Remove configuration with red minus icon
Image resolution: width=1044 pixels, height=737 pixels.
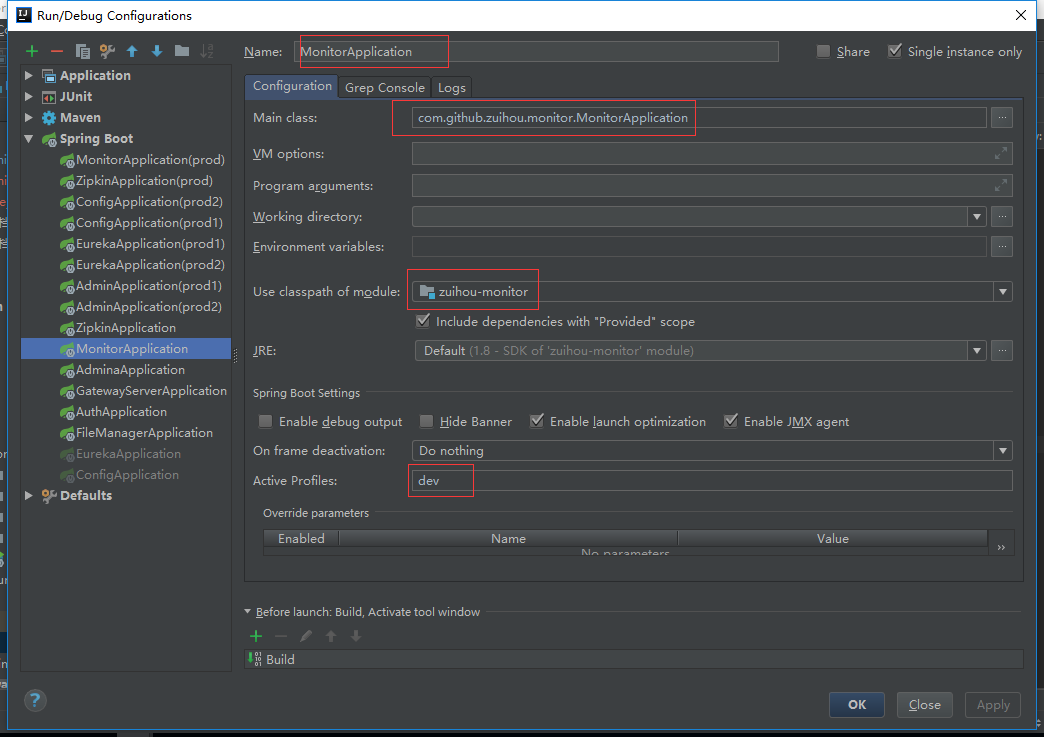(x=57, y=51)
